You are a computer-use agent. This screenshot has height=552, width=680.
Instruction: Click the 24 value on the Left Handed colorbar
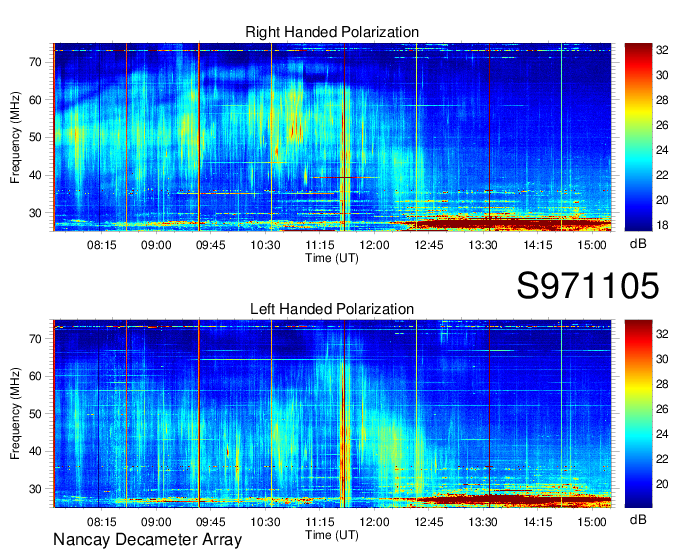[662, 434]
